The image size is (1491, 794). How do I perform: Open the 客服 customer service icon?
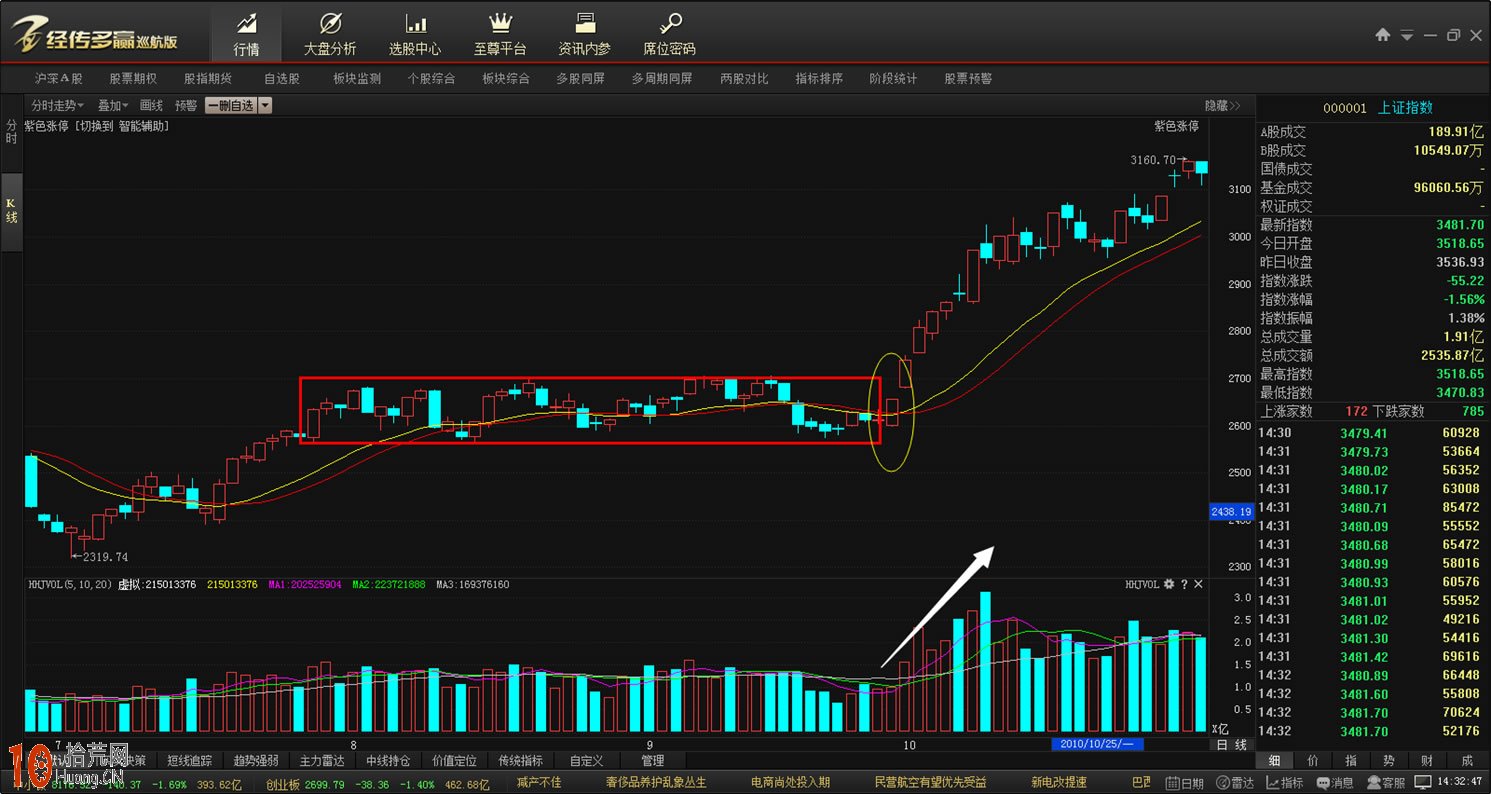coord(1386,783)
